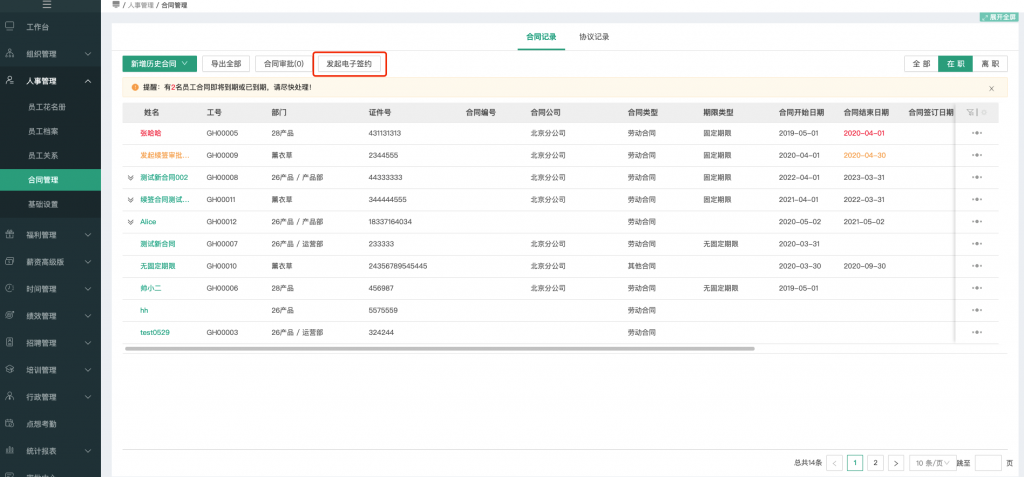Open more actions for 帅小二 row
The height and width of the screenshot is (477, 1024).
tap(977, 288)
